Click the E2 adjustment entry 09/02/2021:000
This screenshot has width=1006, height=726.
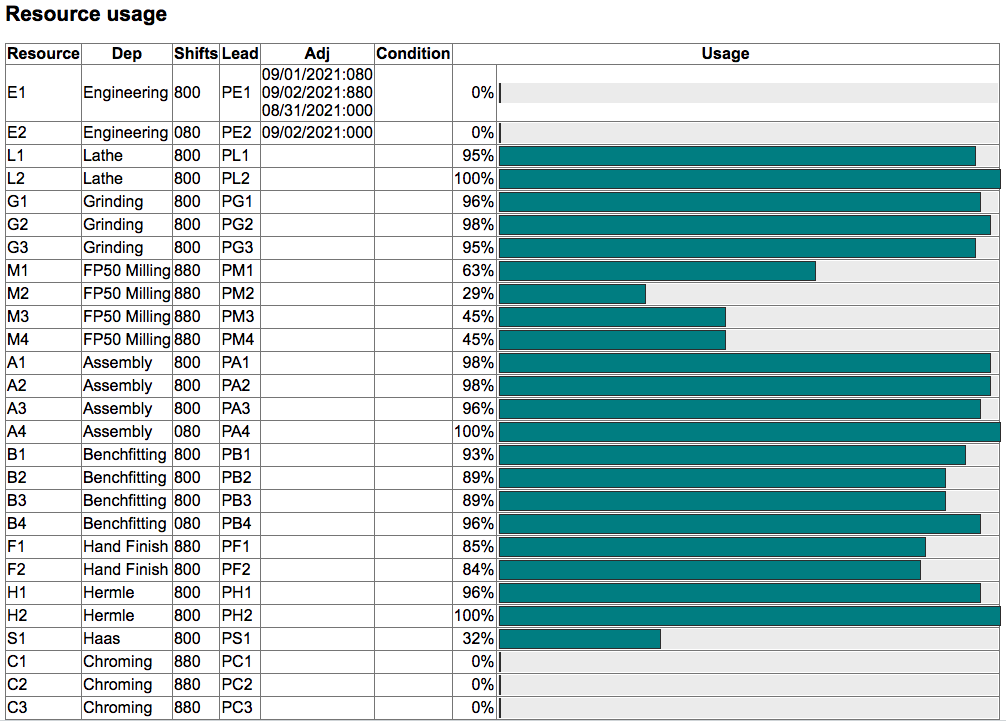tap(317, 133)
